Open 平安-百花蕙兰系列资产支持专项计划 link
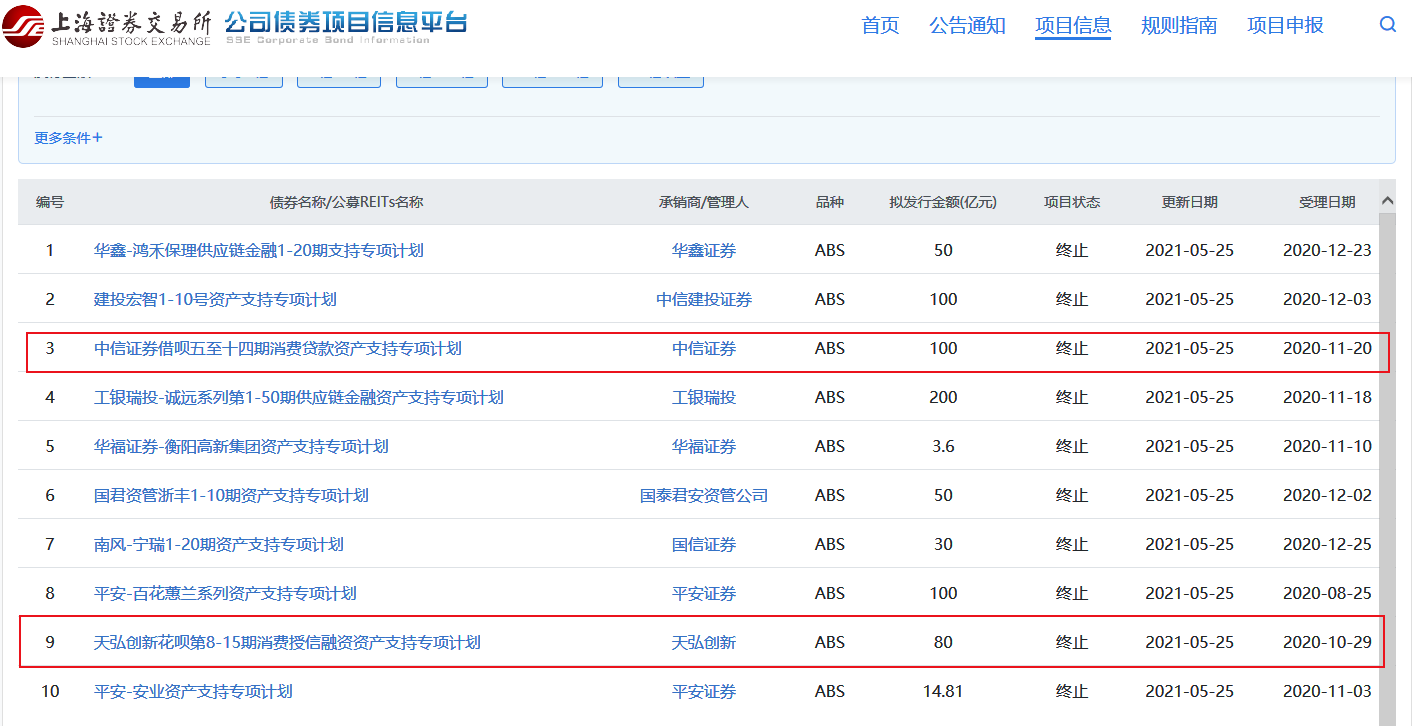 [x=225, y=593]
